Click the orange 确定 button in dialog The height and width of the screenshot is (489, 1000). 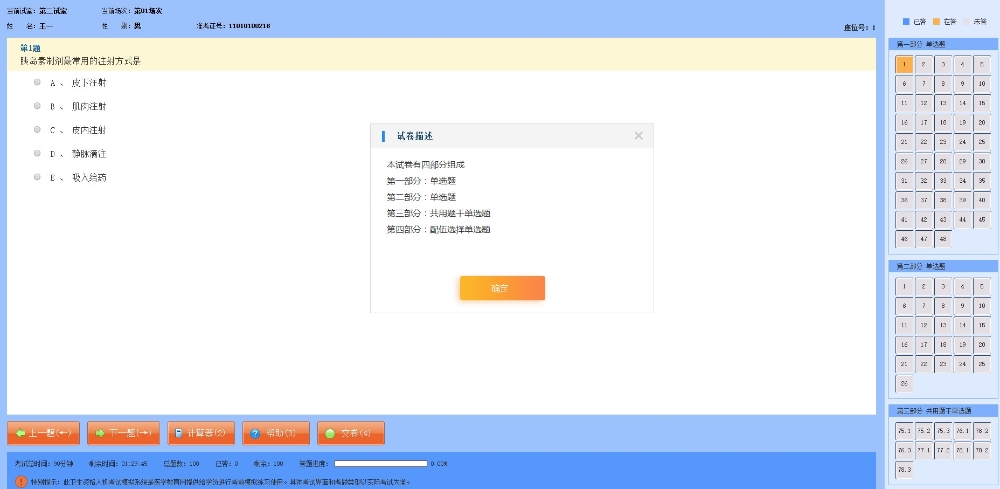[x=502, y=288]
